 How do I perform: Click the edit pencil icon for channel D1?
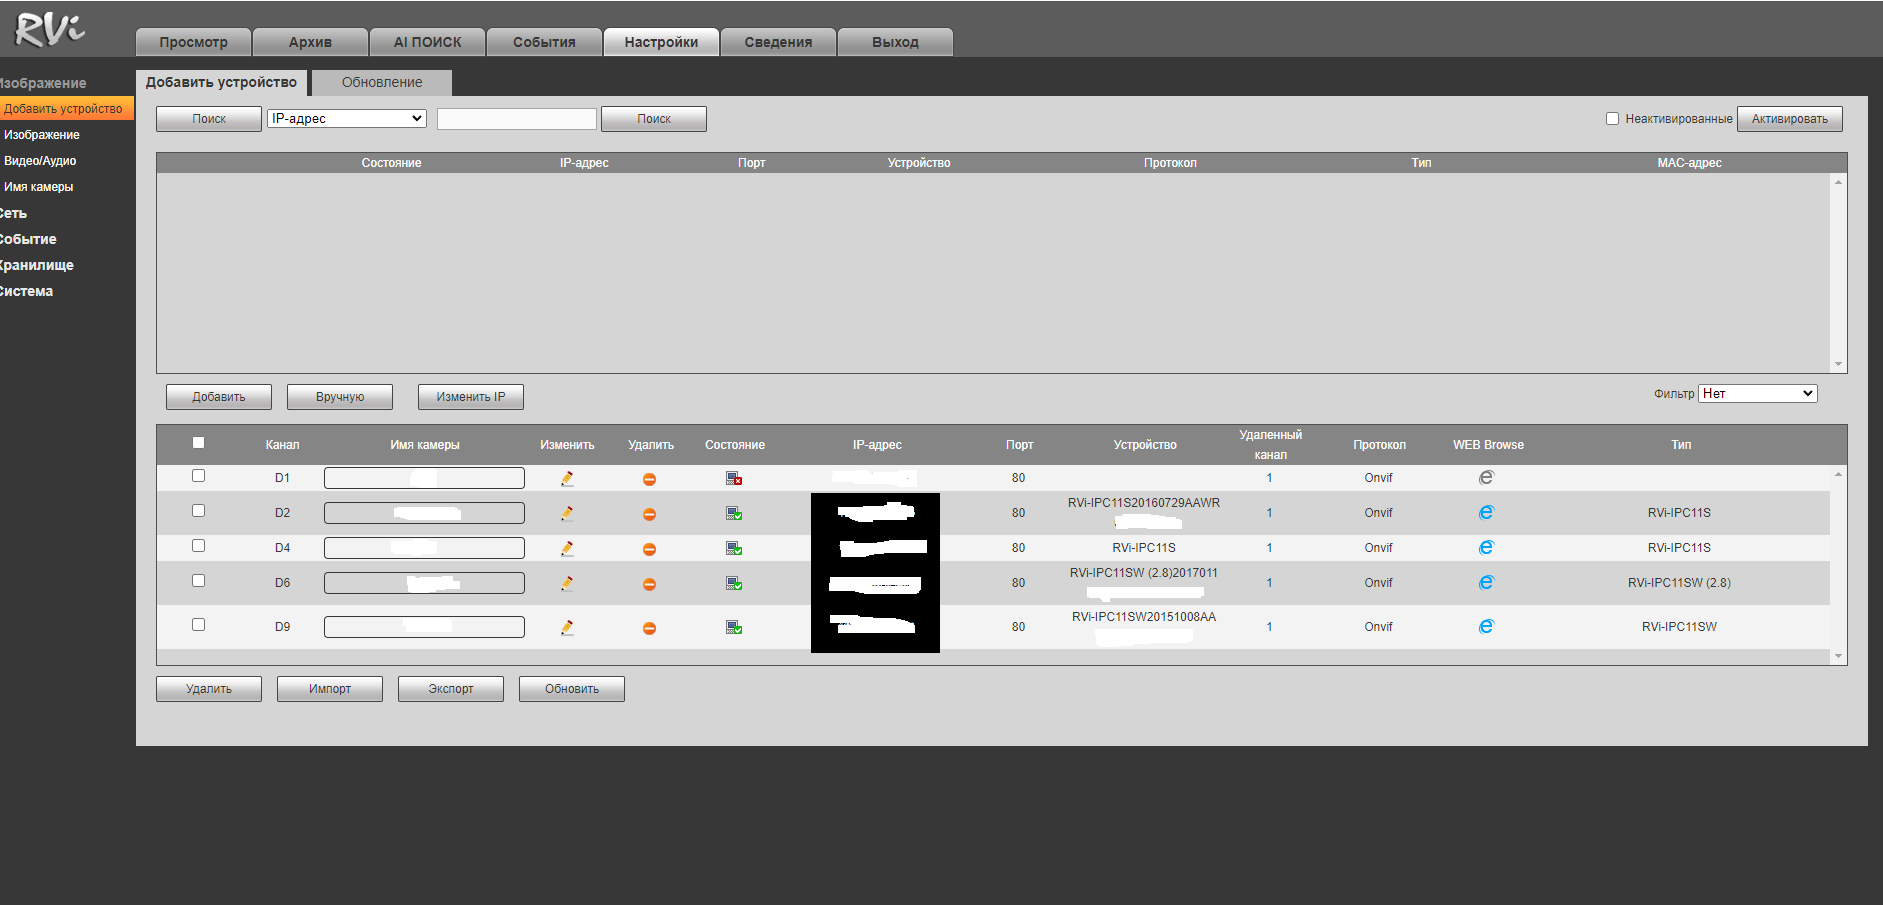567,479
